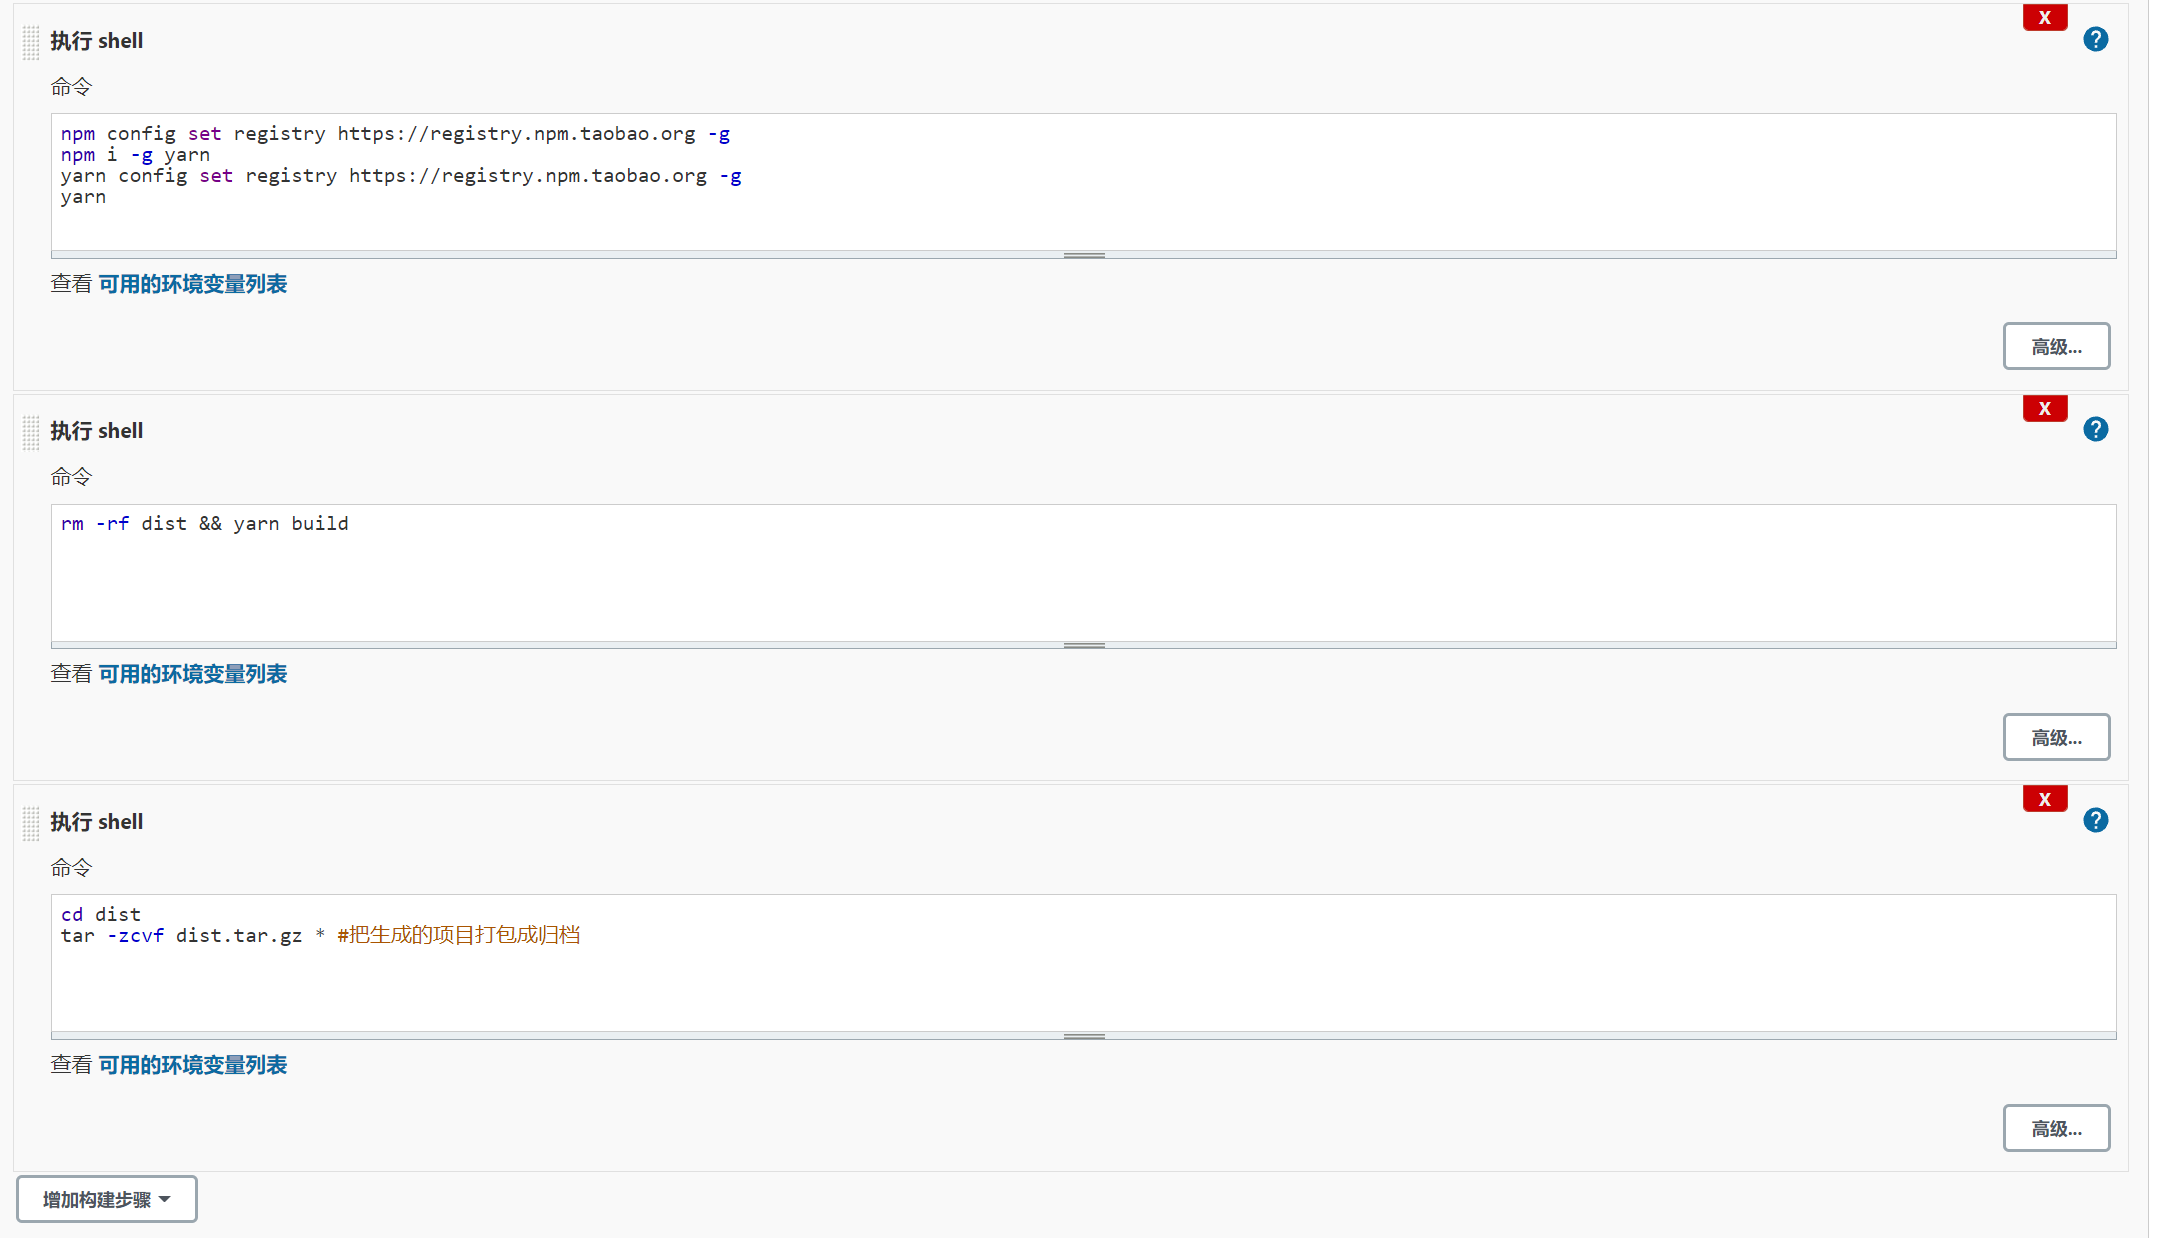2157x1238 pixels.
Task: Open environment variable list link under tar step
Action: 192,1065
